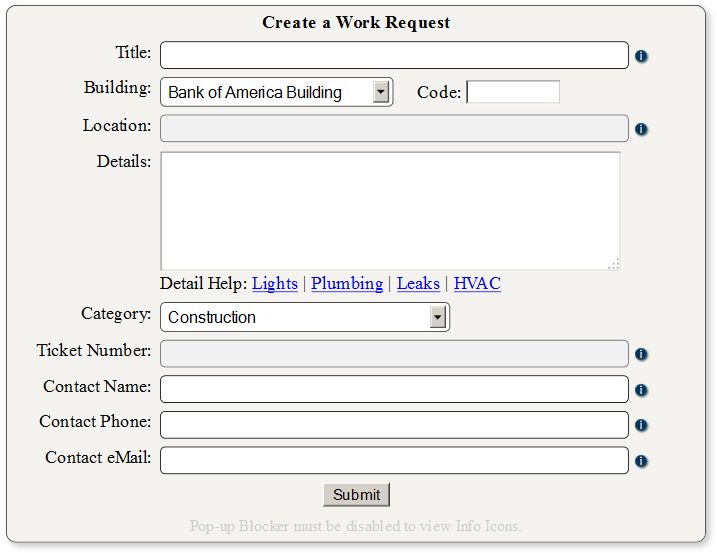Click the Details textarea resize handle
This screenshot has width=717, height=553.
click(x=614, y=264)
